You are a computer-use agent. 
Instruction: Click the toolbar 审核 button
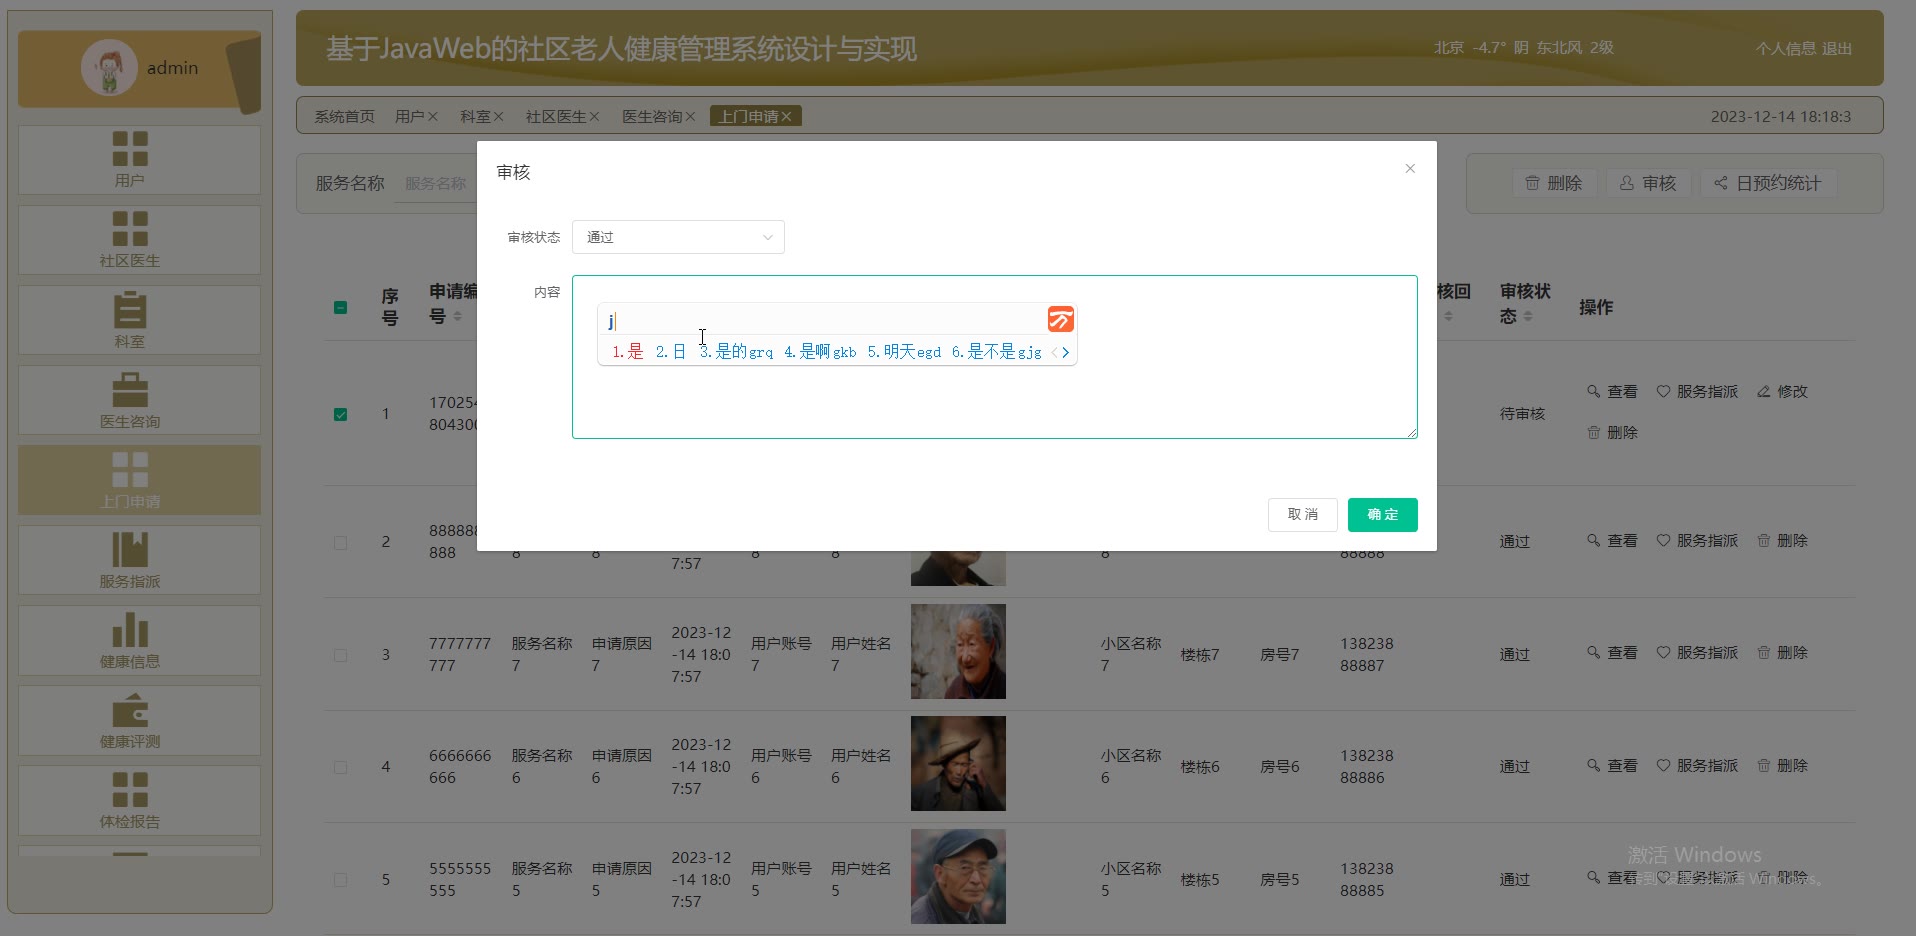point(1648,183)
